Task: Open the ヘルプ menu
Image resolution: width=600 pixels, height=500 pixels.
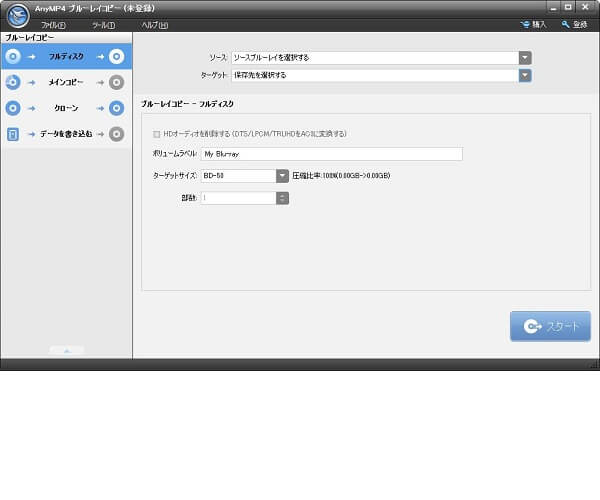Action: point(154,25)
